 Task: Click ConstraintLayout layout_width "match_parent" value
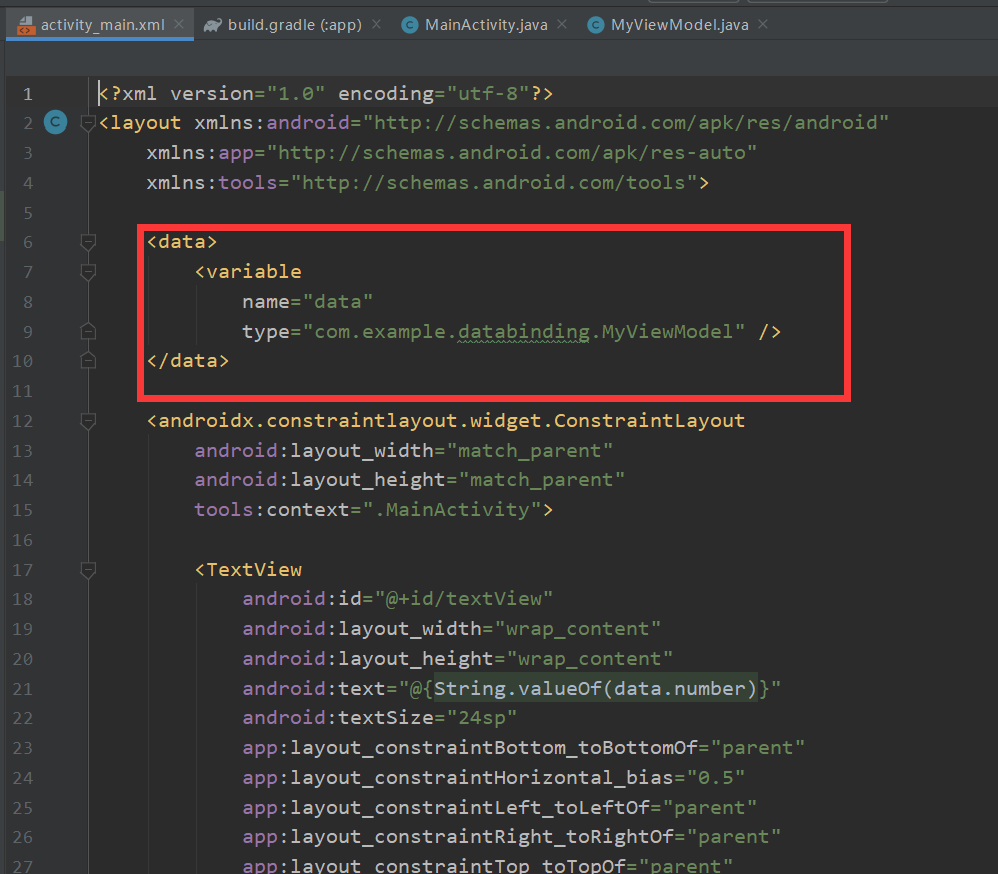tap(530, 451)
